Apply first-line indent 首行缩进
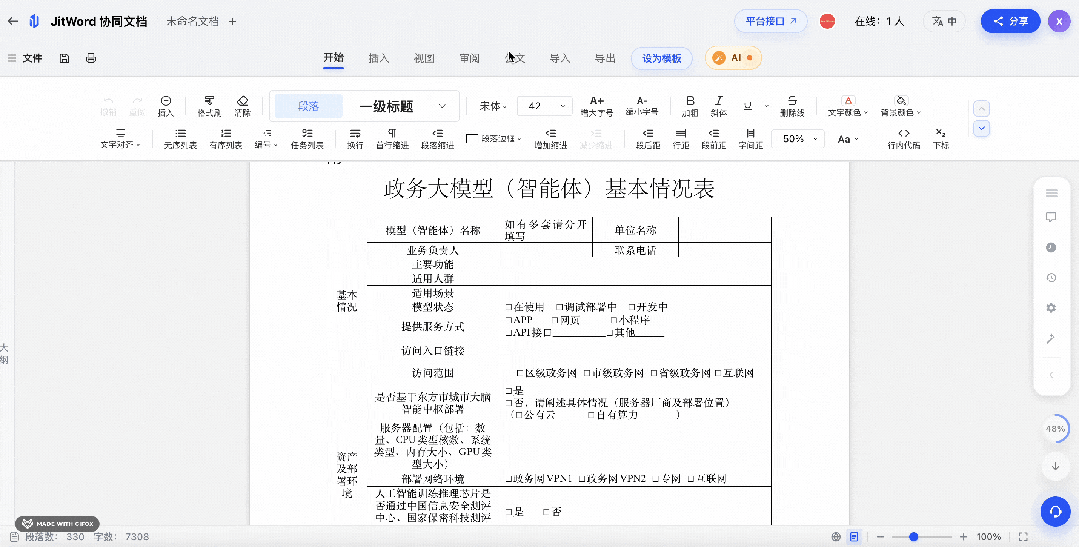Screen dimensions: 1079x547 point(392,138)
